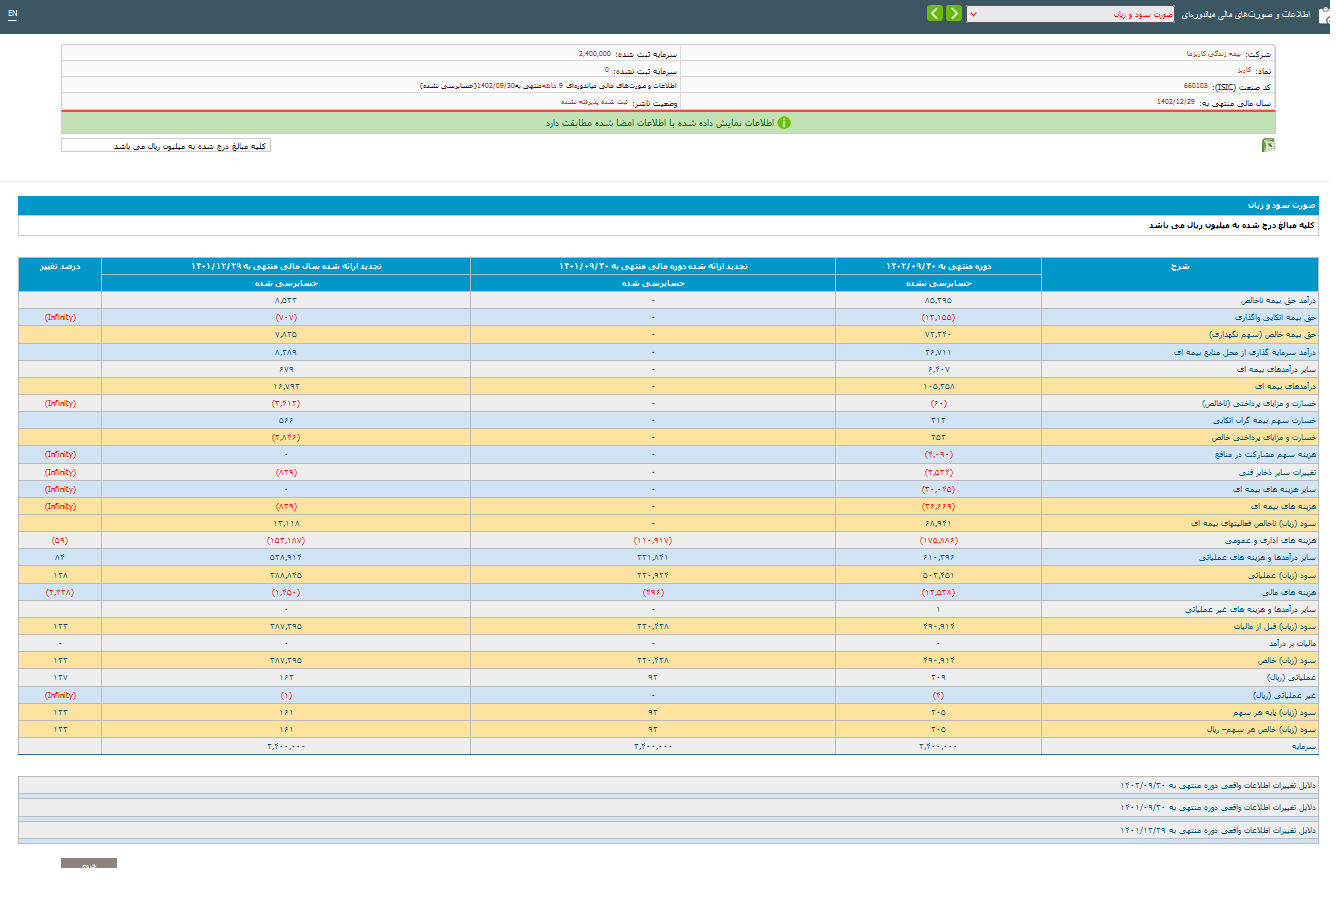Click the 'شرح' column header
1336x912 pixels.
[1180, 267]
